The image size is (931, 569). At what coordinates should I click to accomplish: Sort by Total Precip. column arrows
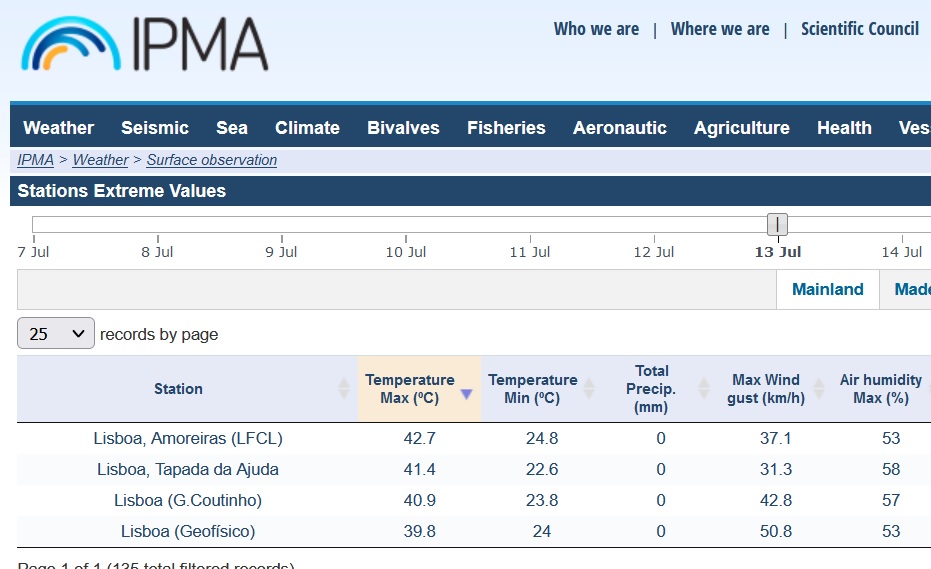coord(703,389)
